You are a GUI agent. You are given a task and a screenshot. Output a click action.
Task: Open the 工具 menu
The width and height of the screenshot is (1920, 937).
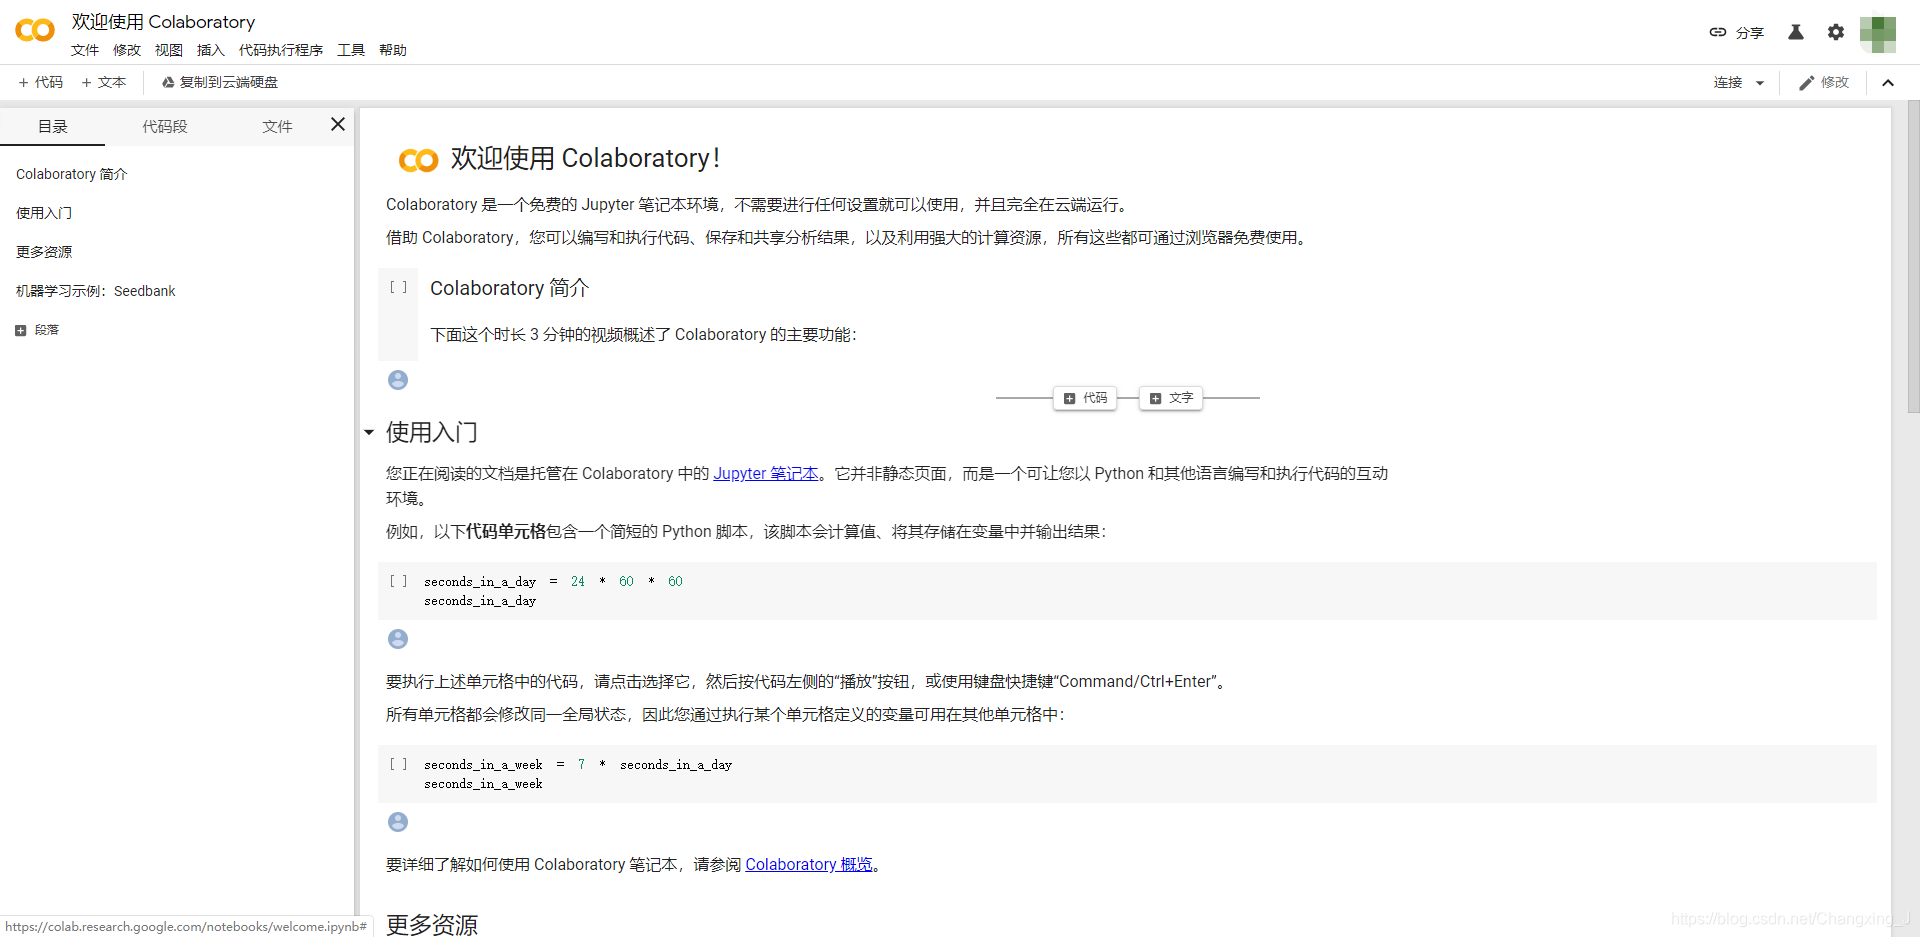tap(351, 50)
